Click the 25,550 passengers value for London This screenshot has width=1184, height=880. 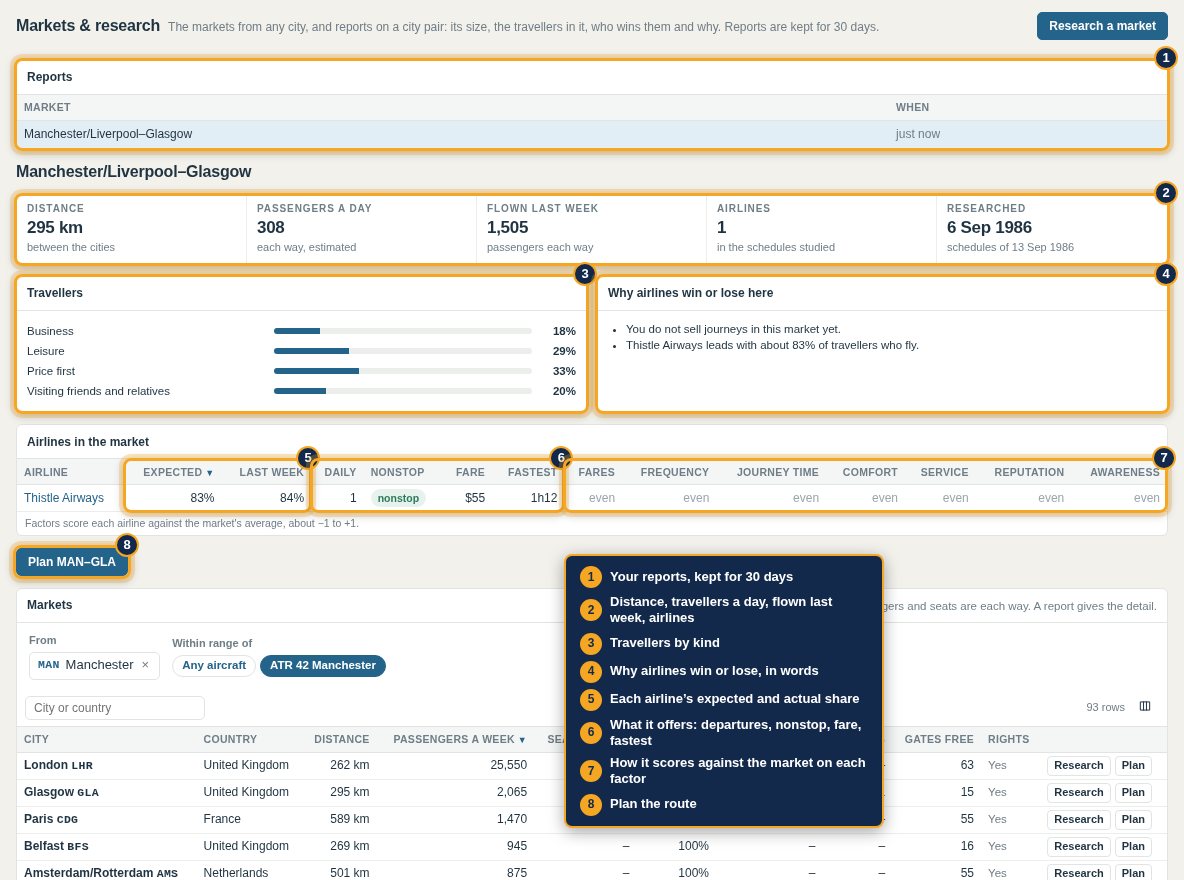click(508, 765)
